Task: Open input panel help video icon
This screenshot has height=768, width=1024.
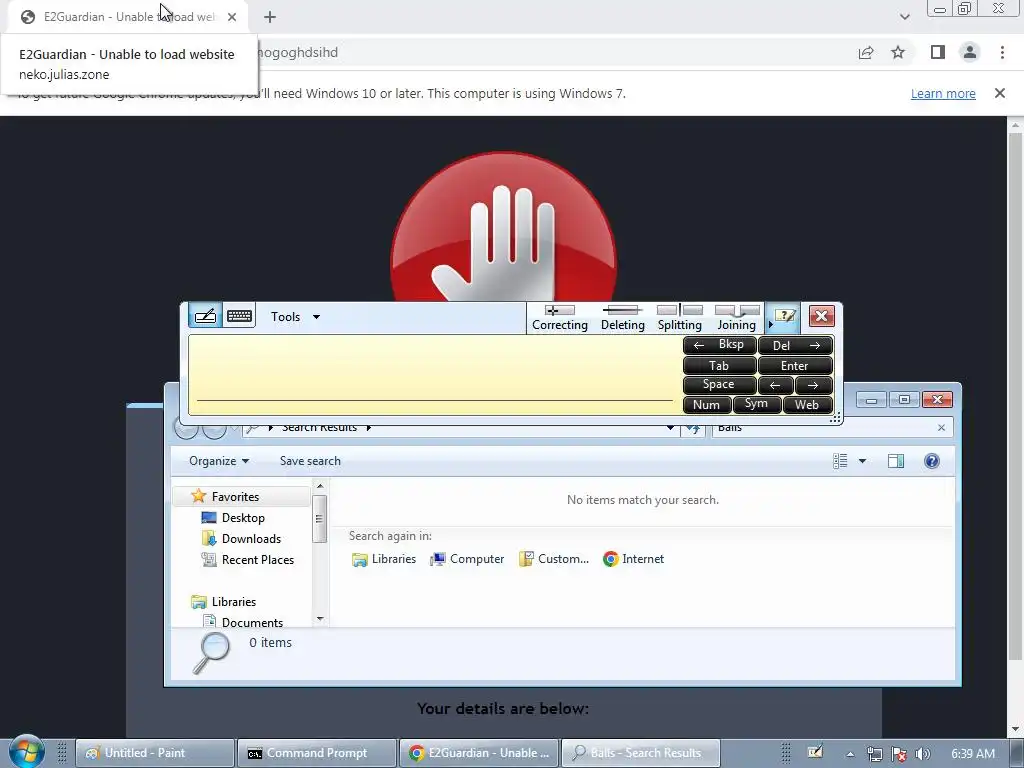Action: 783,317
